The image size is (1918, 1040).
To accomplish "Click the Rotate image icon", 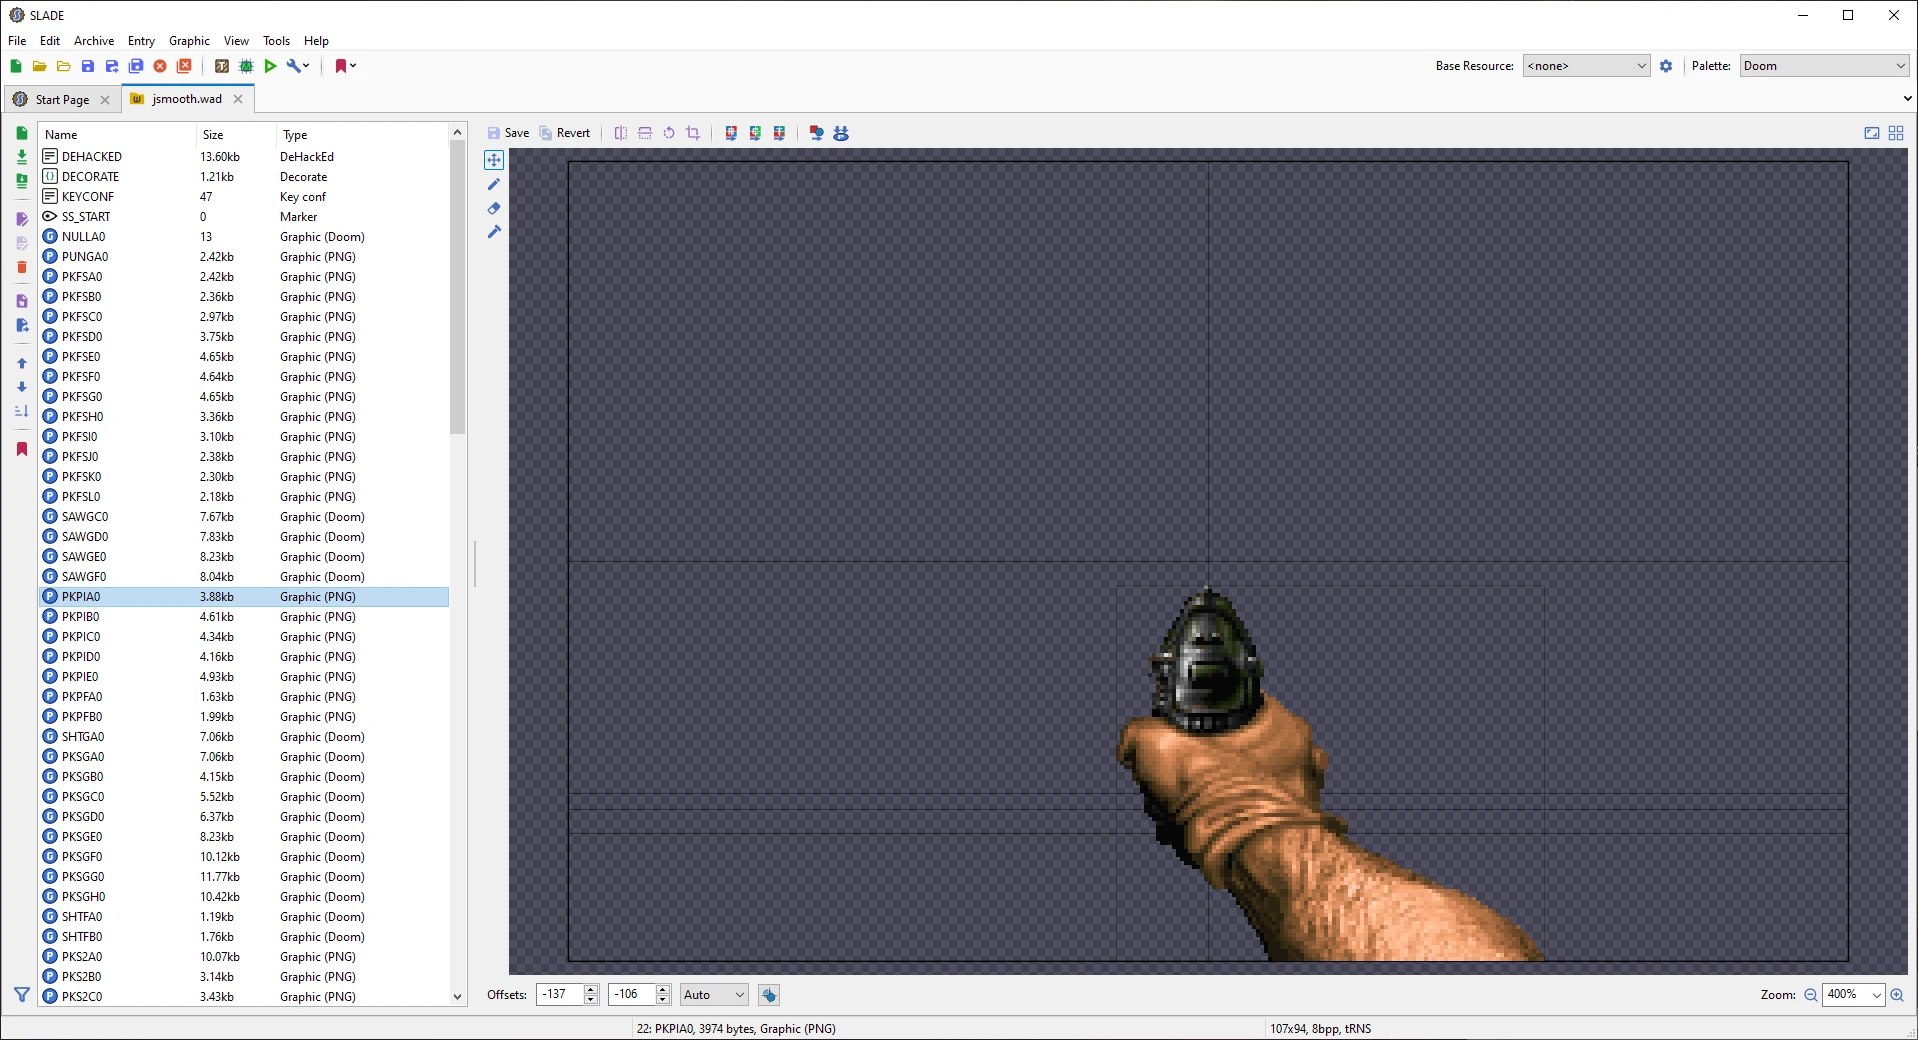I will tap(669, 133).
